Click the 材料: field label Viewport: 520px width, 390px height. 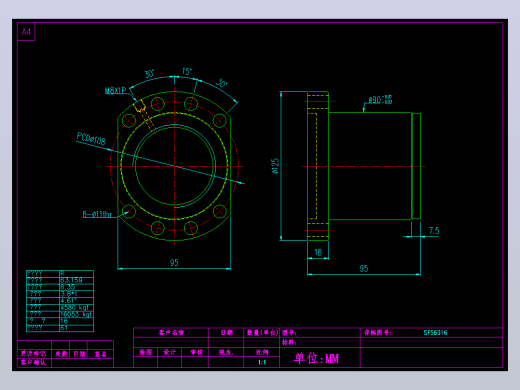point(289,342)
